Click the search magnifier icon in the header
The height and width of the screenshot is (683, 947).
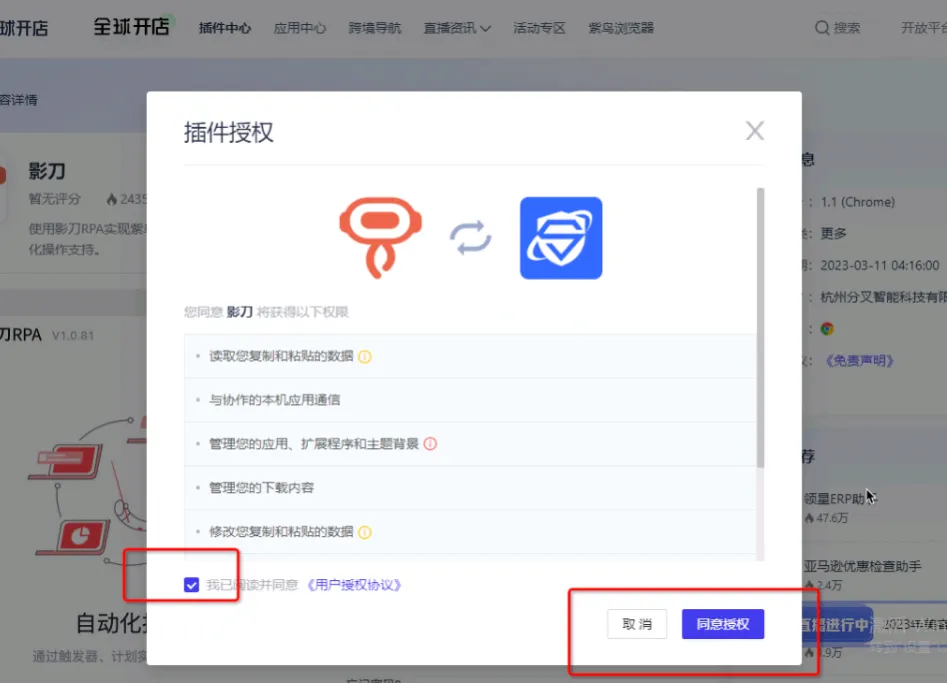821,28
